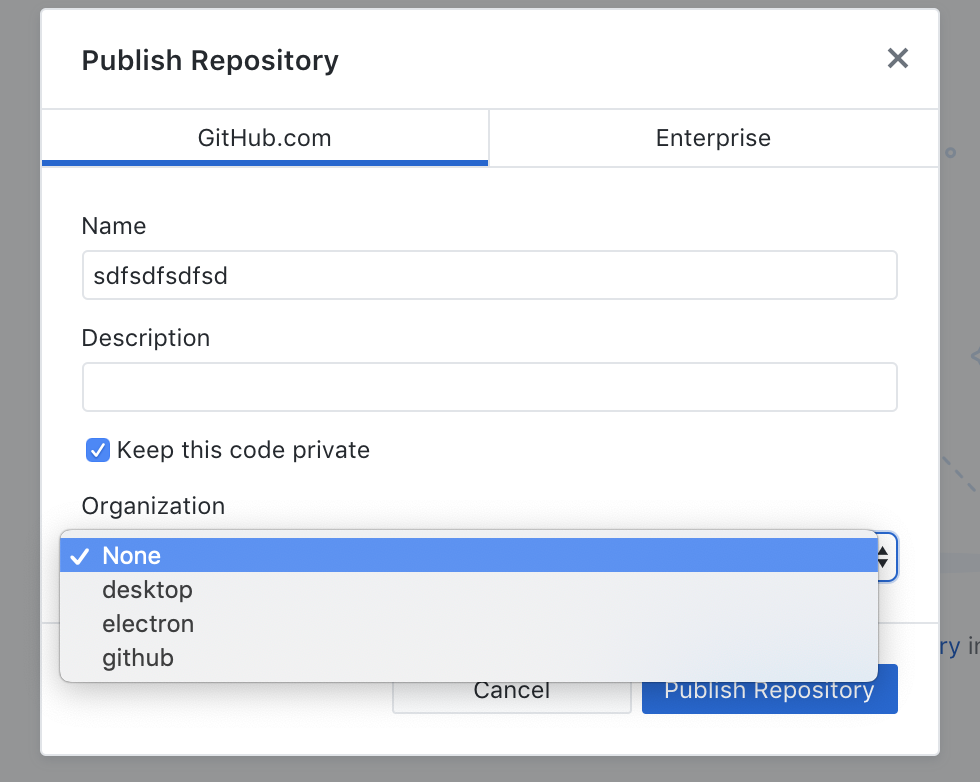Click the Organization label above the dropdown
Image resolution: width=980 pixels, height=782 pixels.
click(x=152, y=506)
